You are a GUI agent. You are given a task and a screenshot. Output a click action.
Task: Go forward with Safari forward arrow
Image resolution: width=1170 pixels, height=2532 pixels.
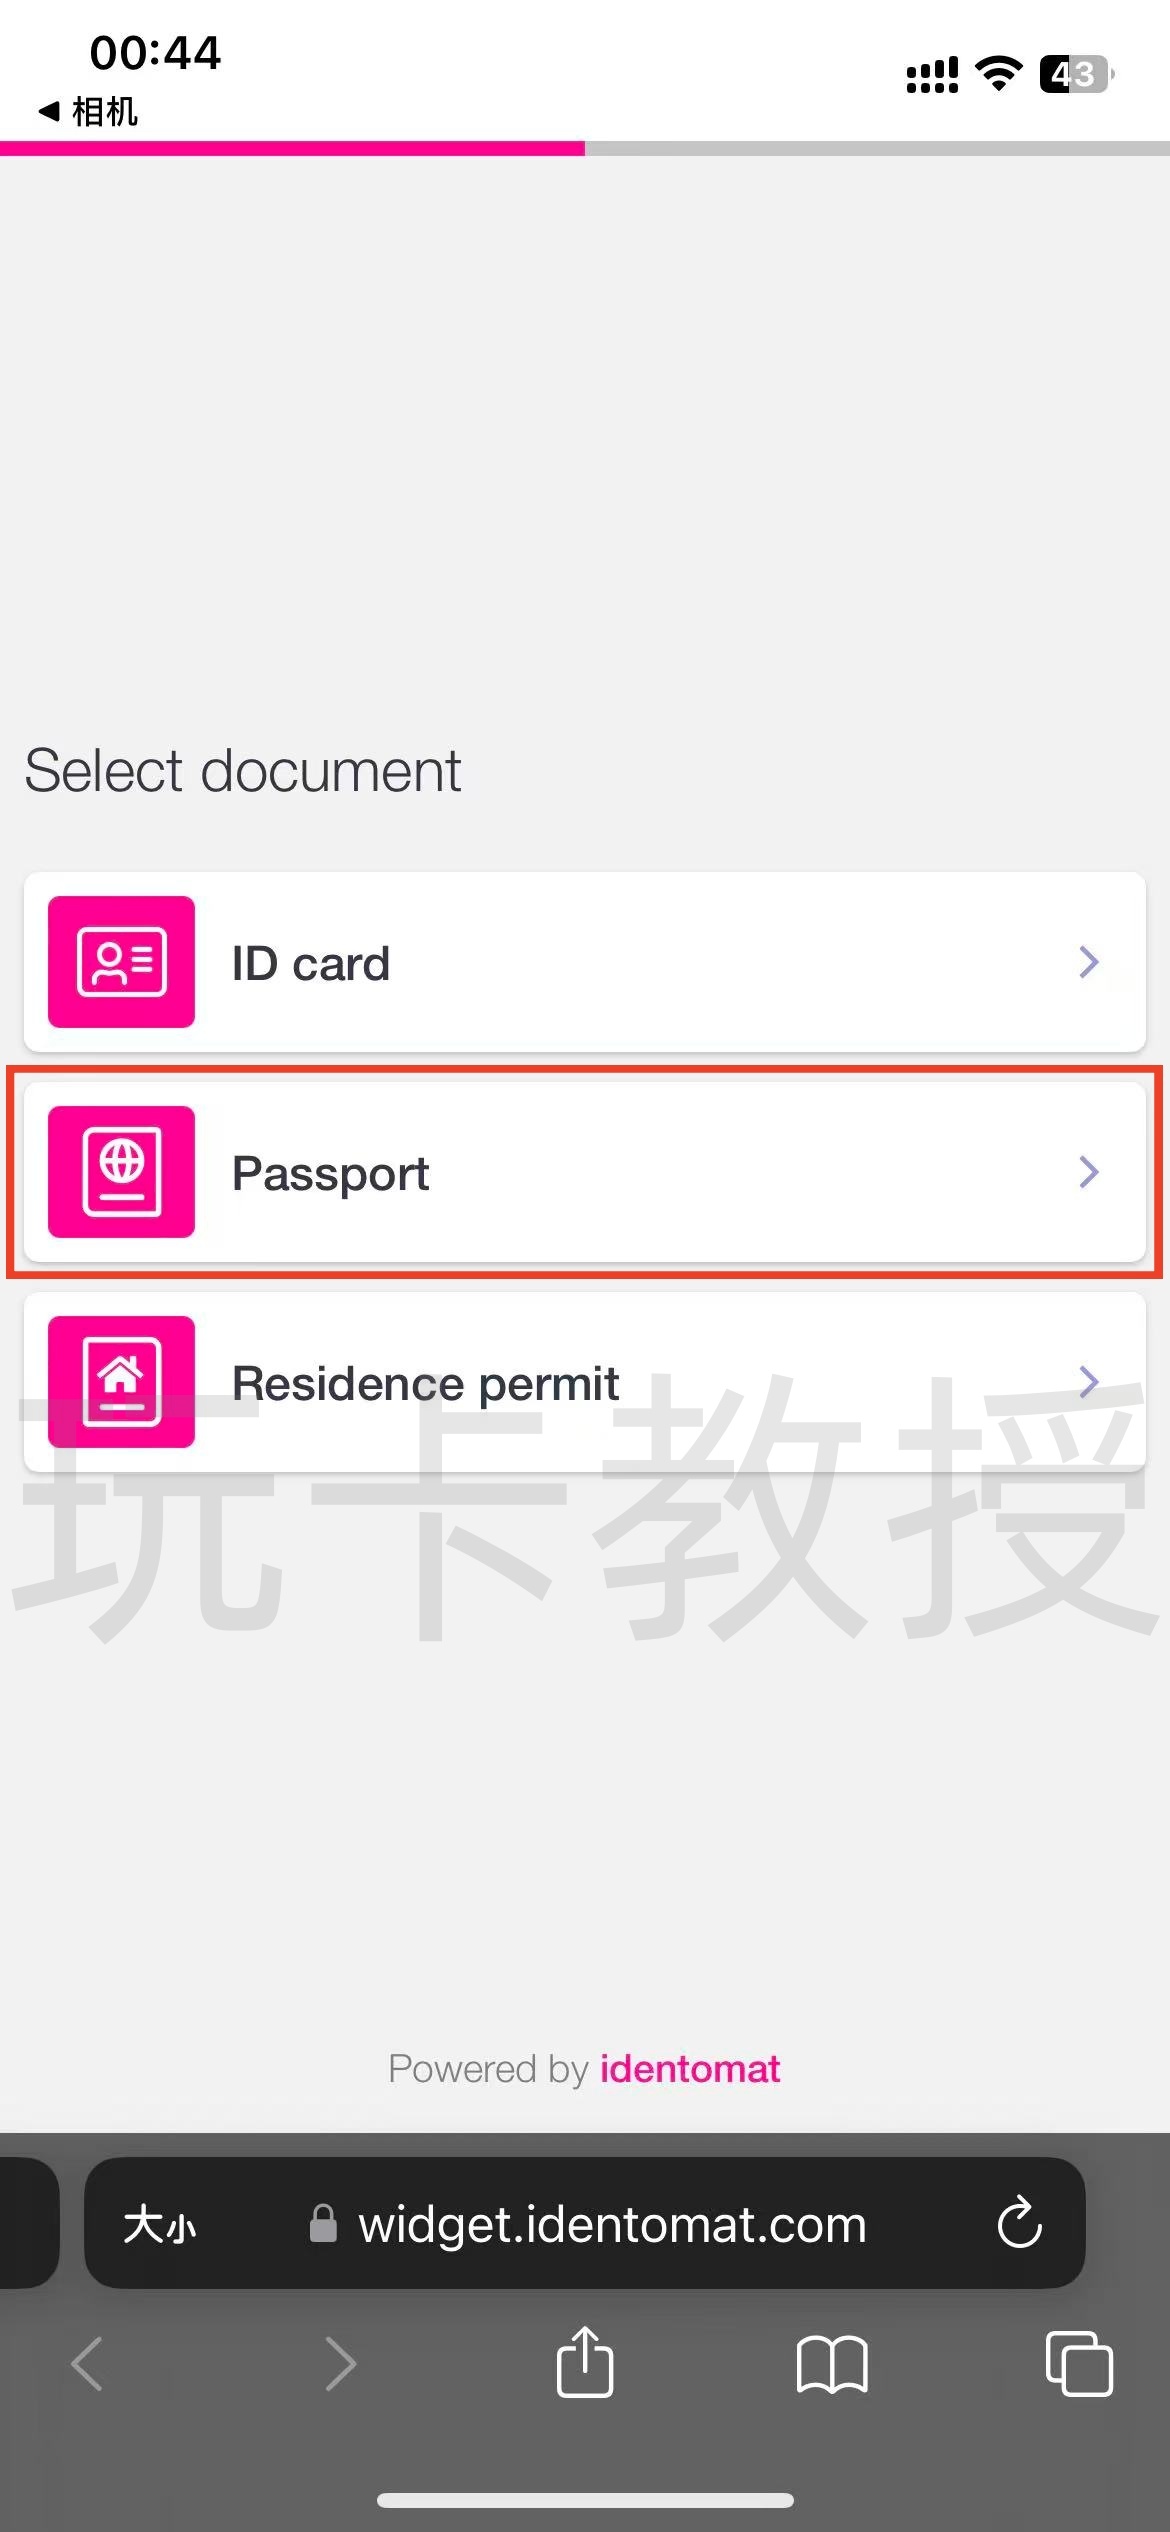click(340, 2364)
